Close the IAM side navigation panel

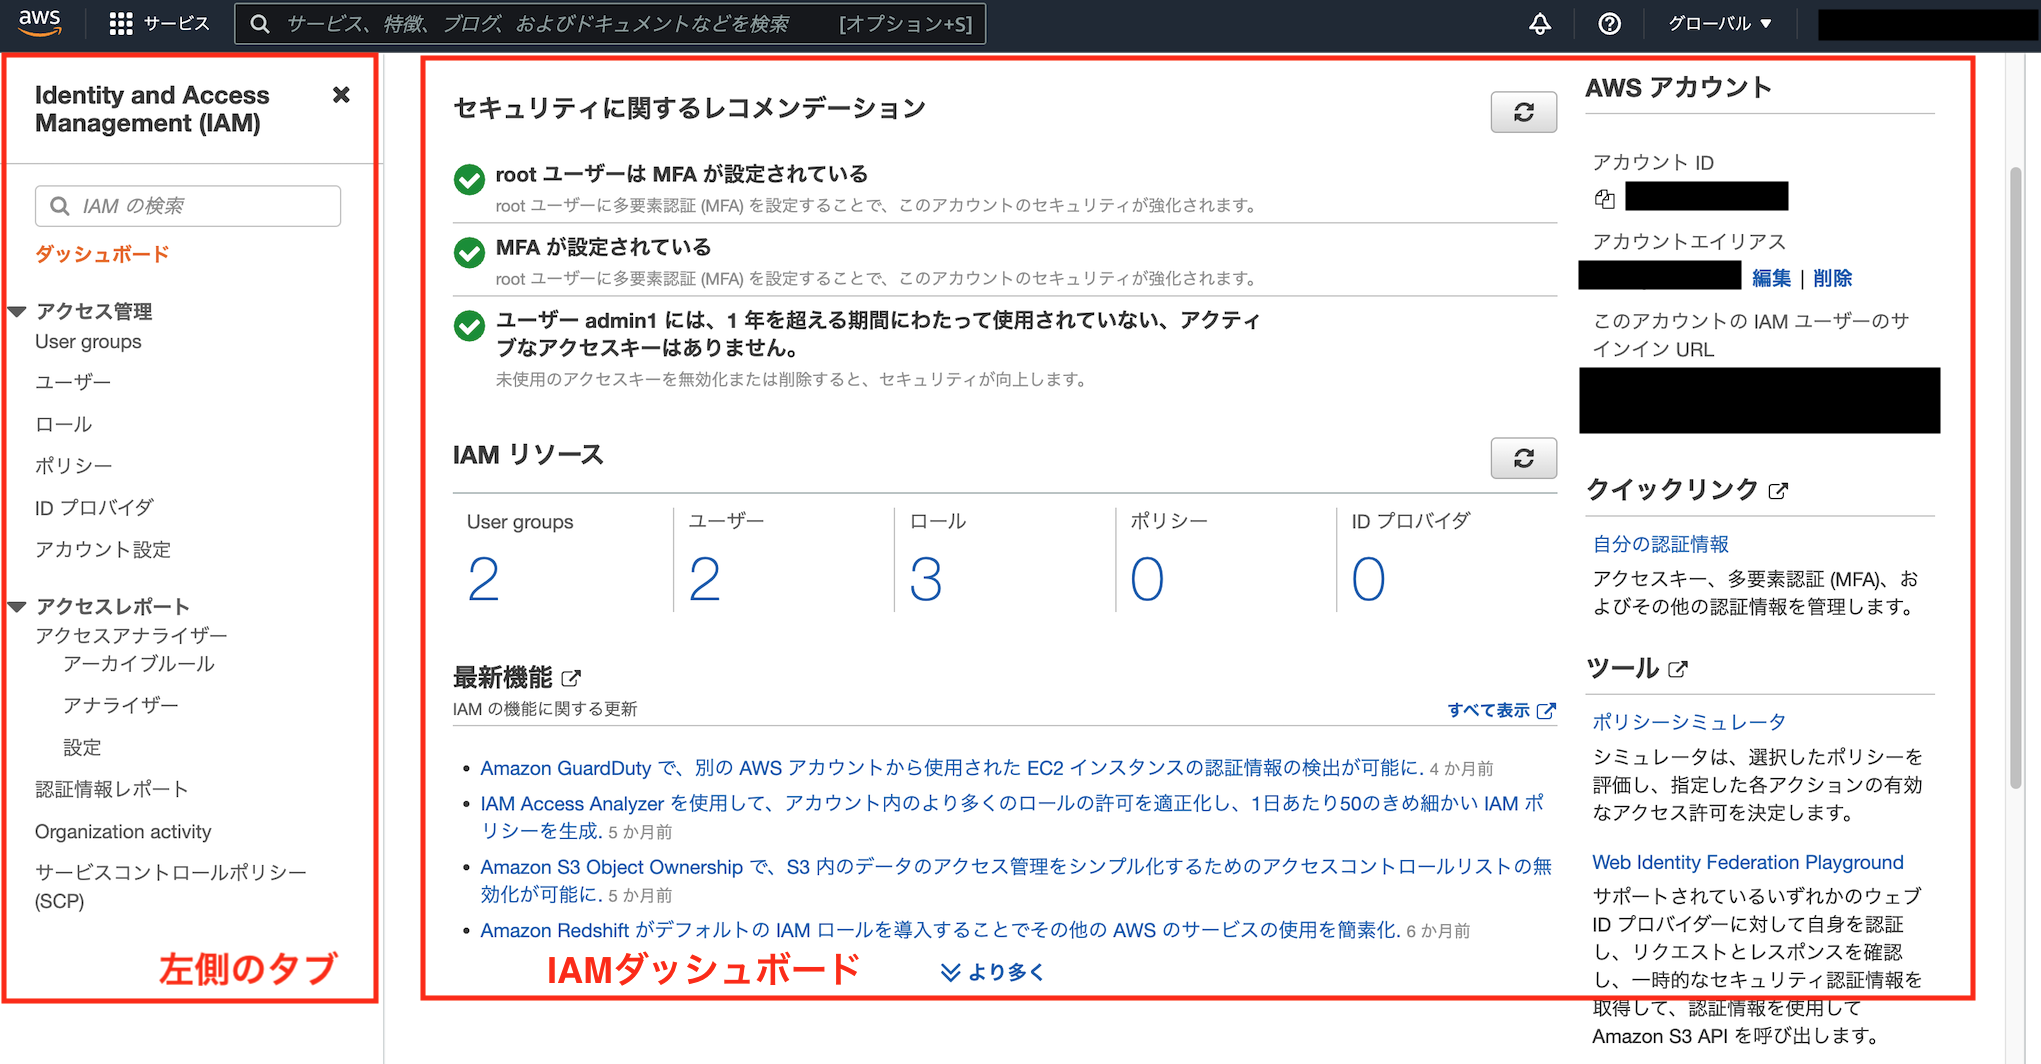click(x=341, y=95)
